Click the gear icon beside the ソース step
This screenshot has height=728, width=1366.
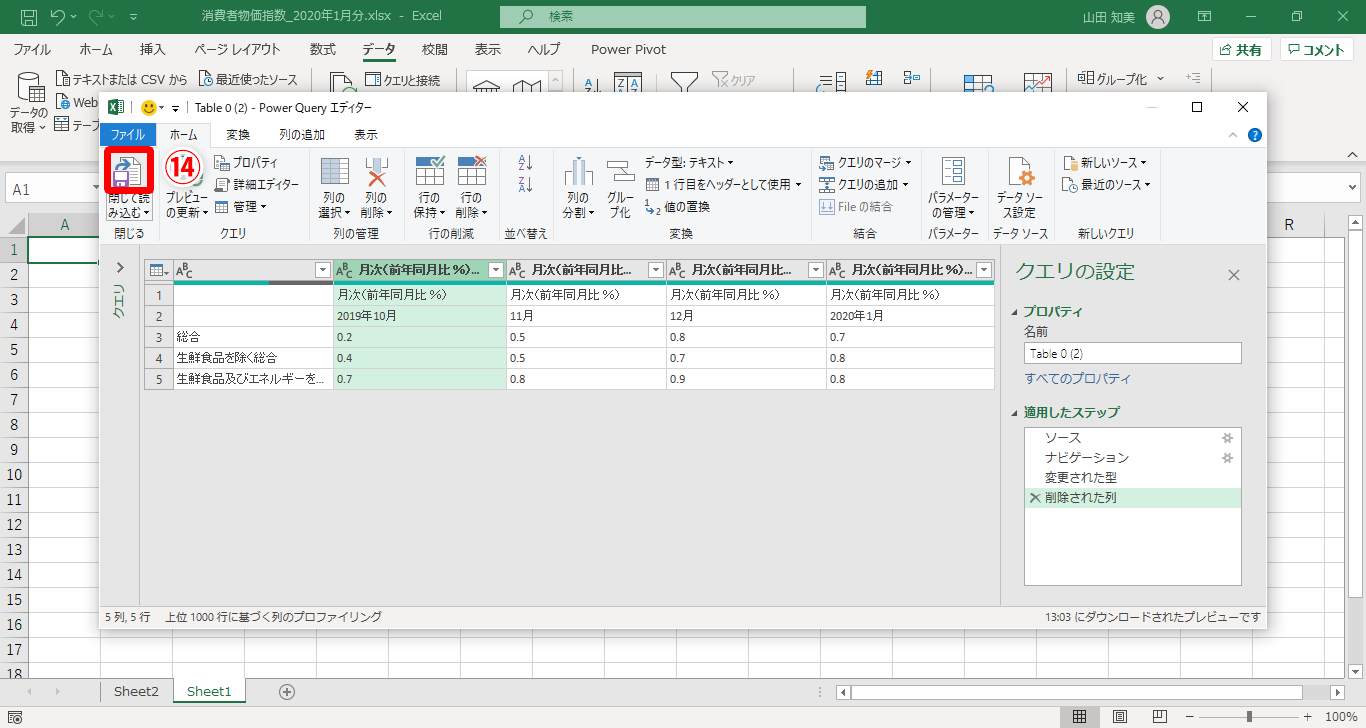(1227, 438)
